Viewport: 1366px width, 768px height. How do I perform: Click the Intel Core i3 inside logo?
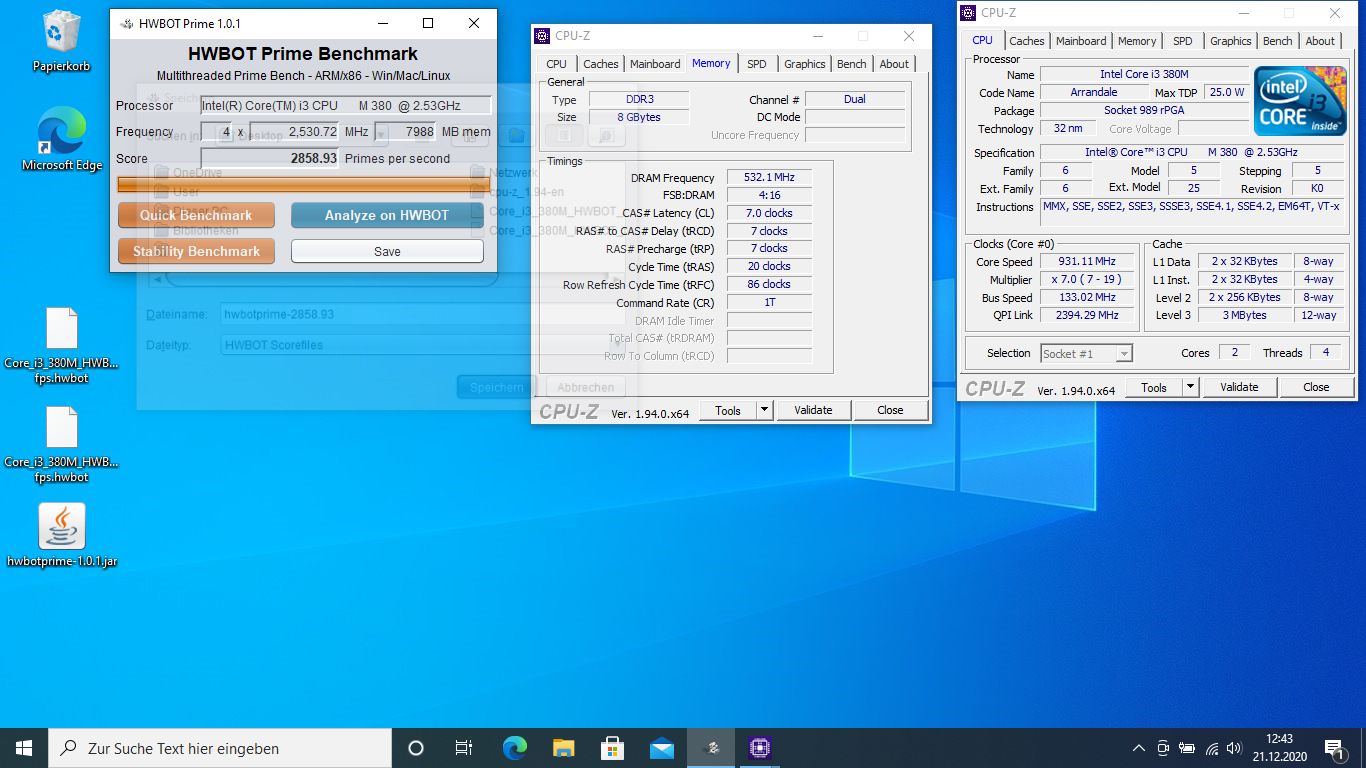1300,101
